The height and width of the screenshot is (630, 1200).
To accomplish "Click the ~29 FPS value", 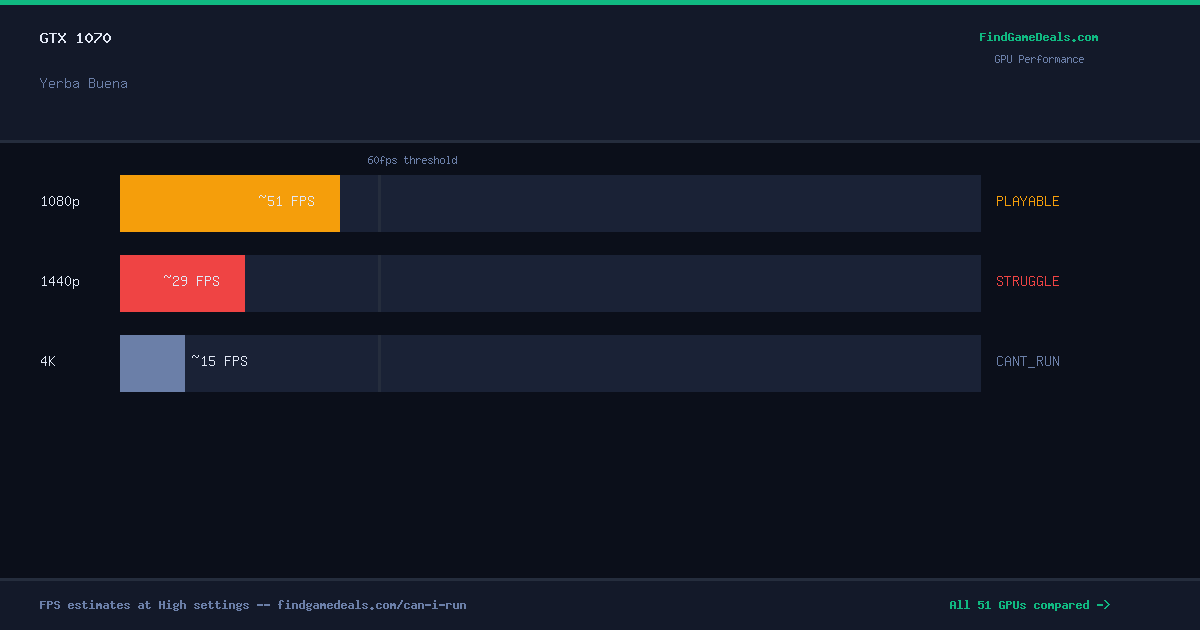I will click(x=192, y=281).
